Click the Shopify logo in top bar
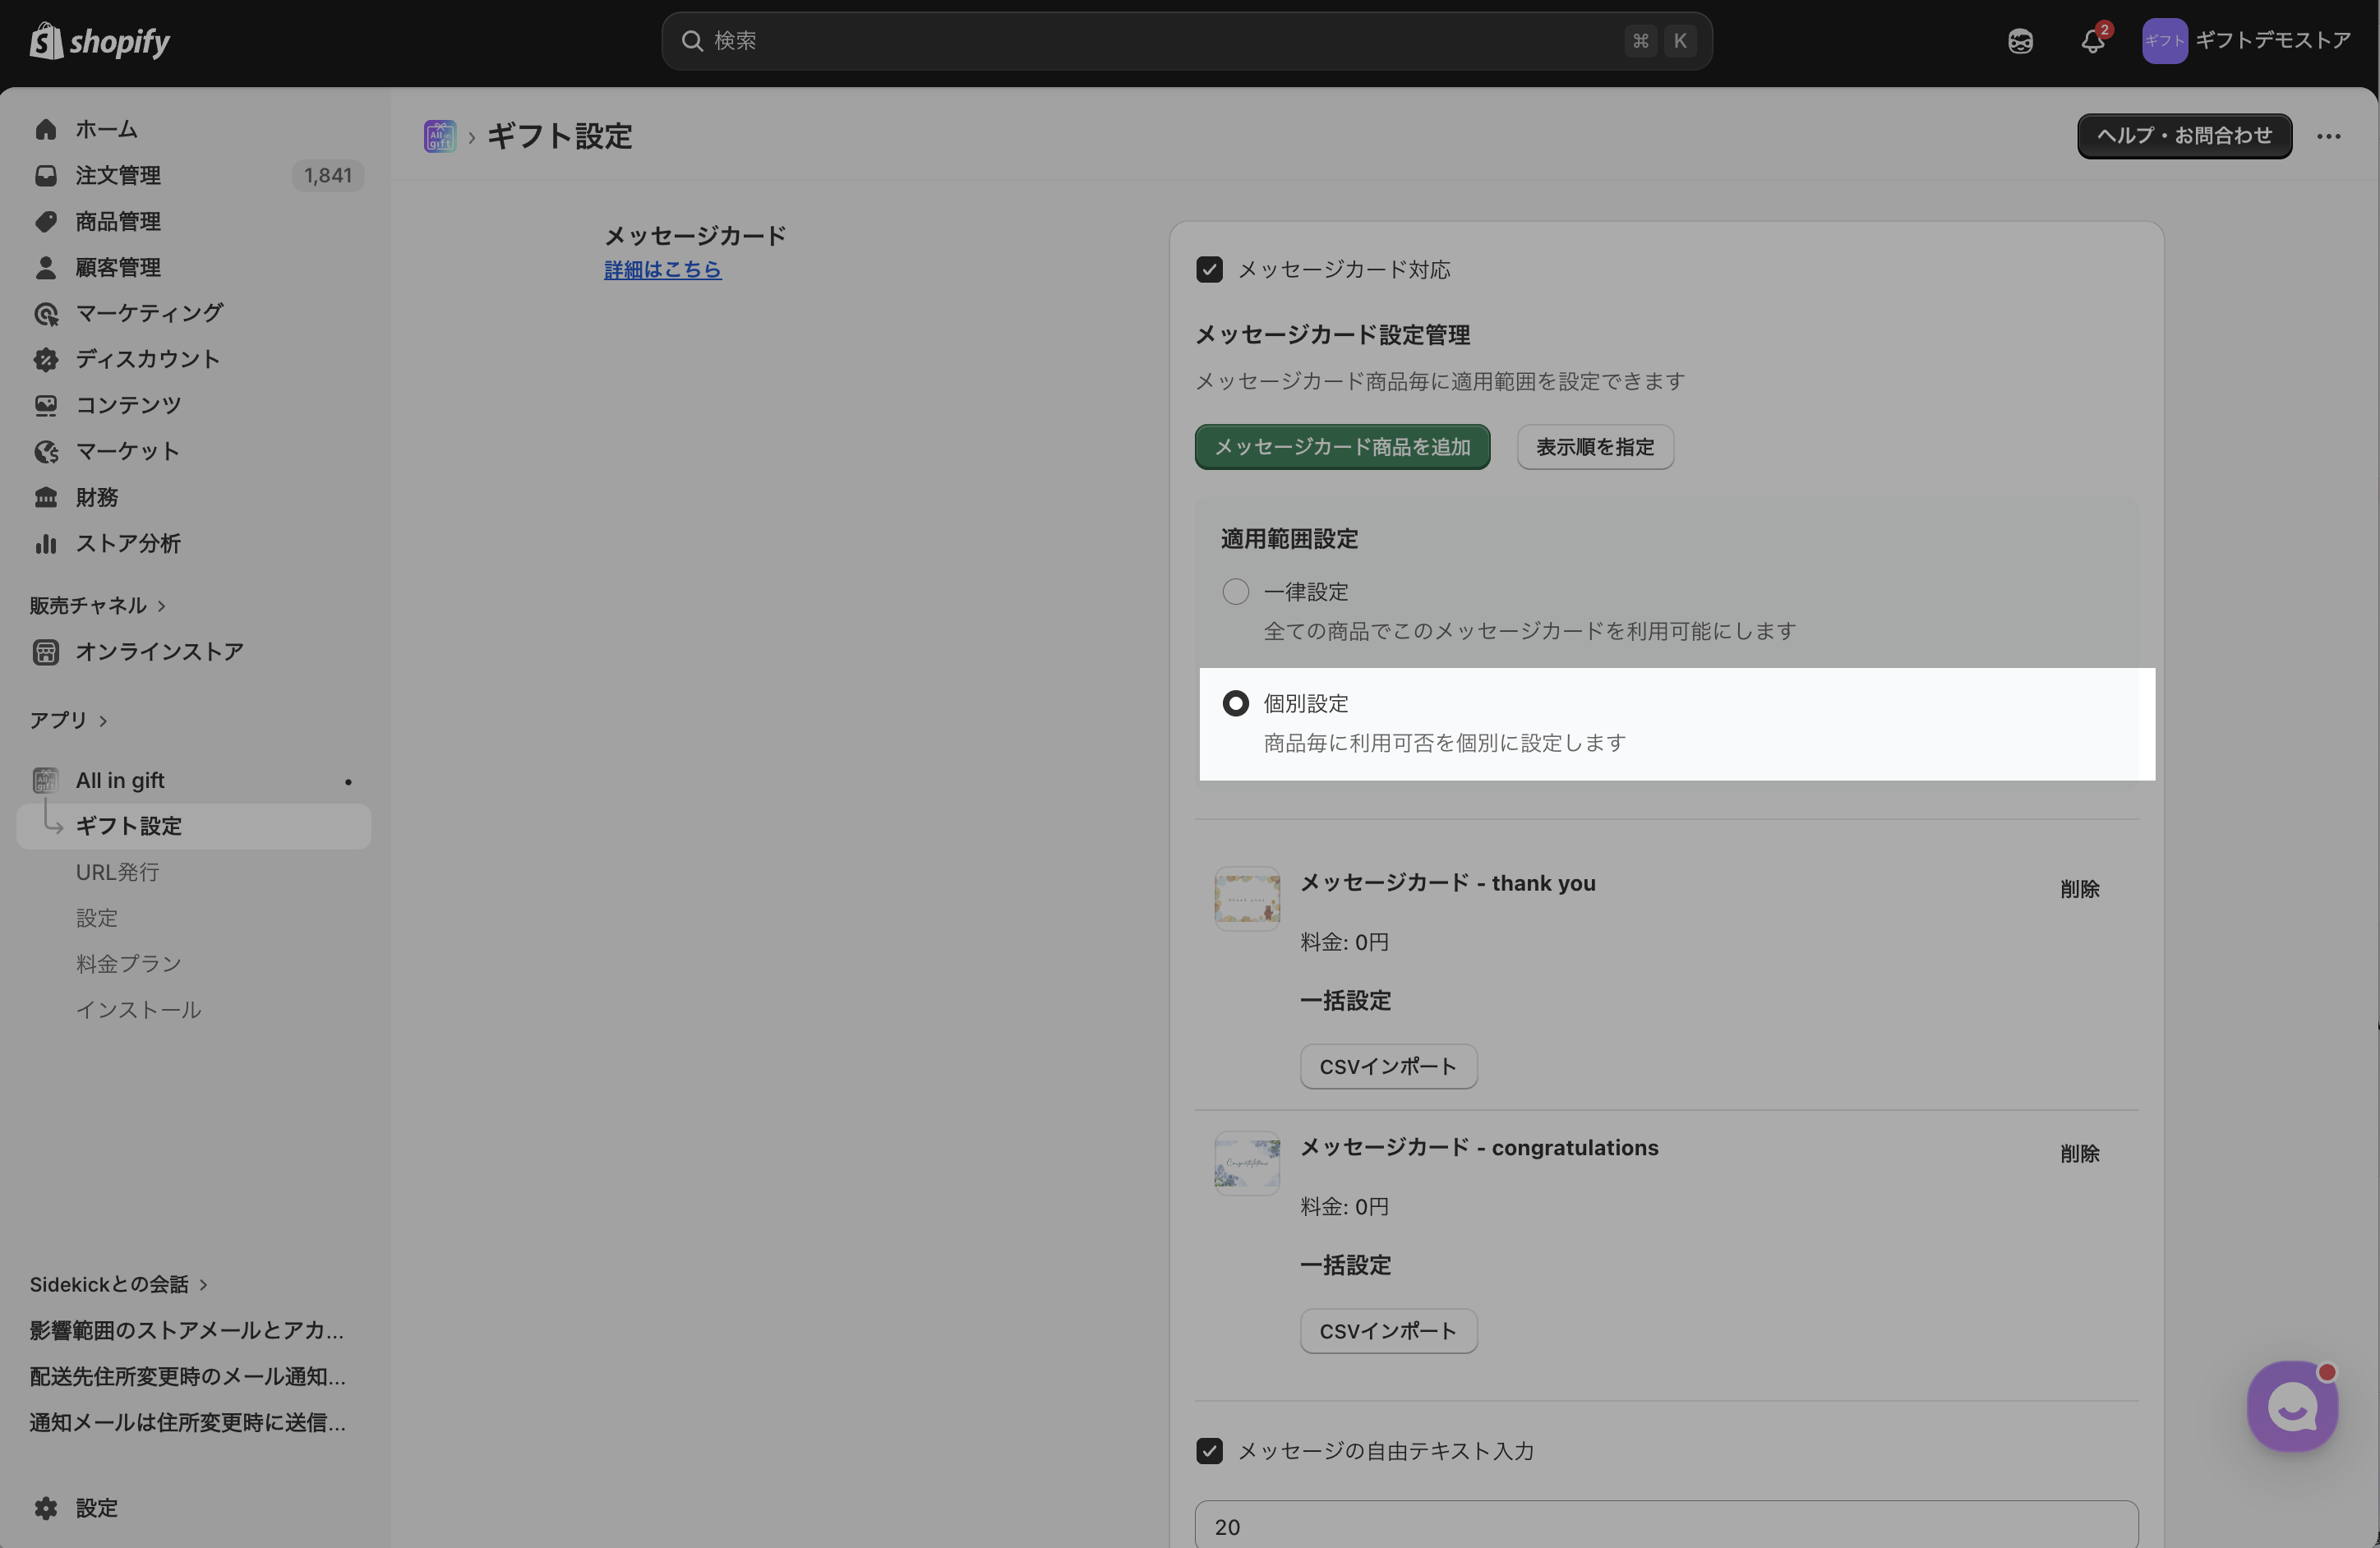Screen dimensions: 2380x1548 point(99,41)
